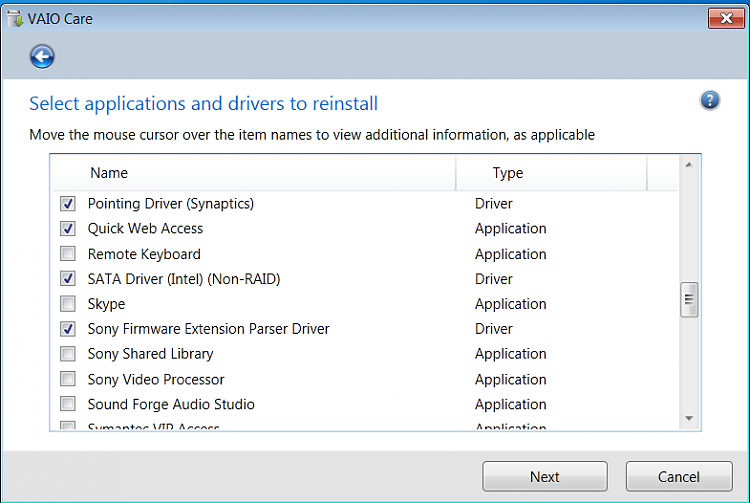Click the list scrollbar thumb
750x503 pixels.
pos(689,300)
